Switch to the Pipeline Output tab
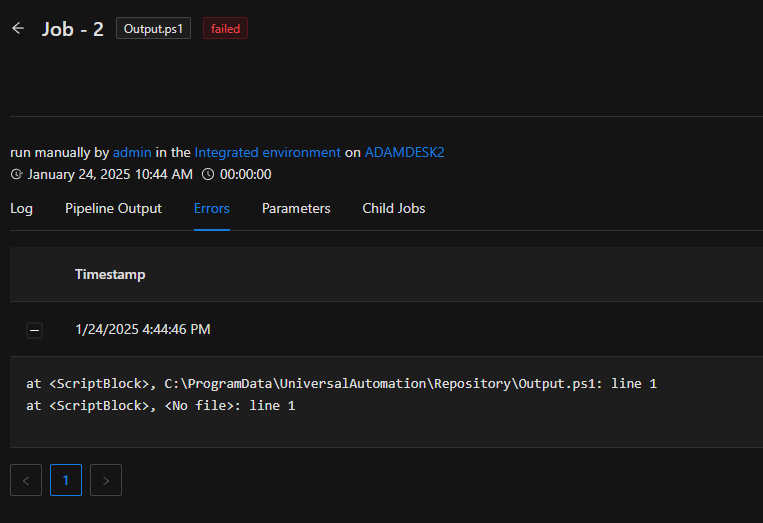Image resolution: width=763 pixels, height=523 pixels. pos(113,209)
